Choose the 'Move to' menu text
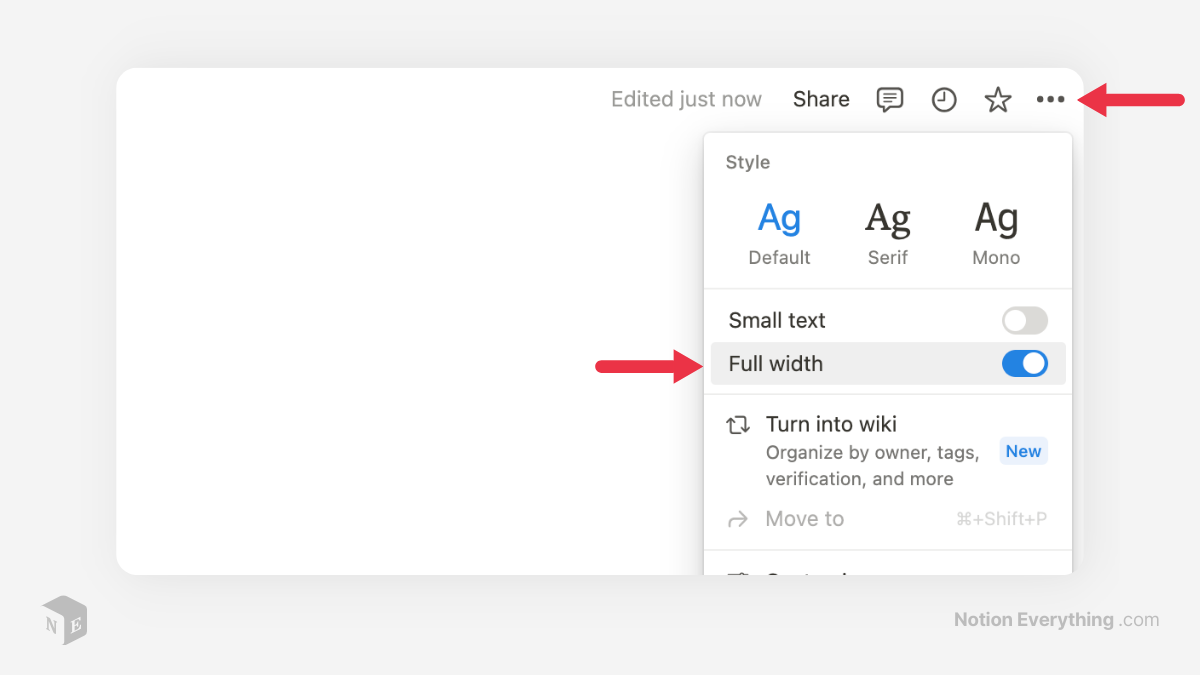 click(804, 519)
